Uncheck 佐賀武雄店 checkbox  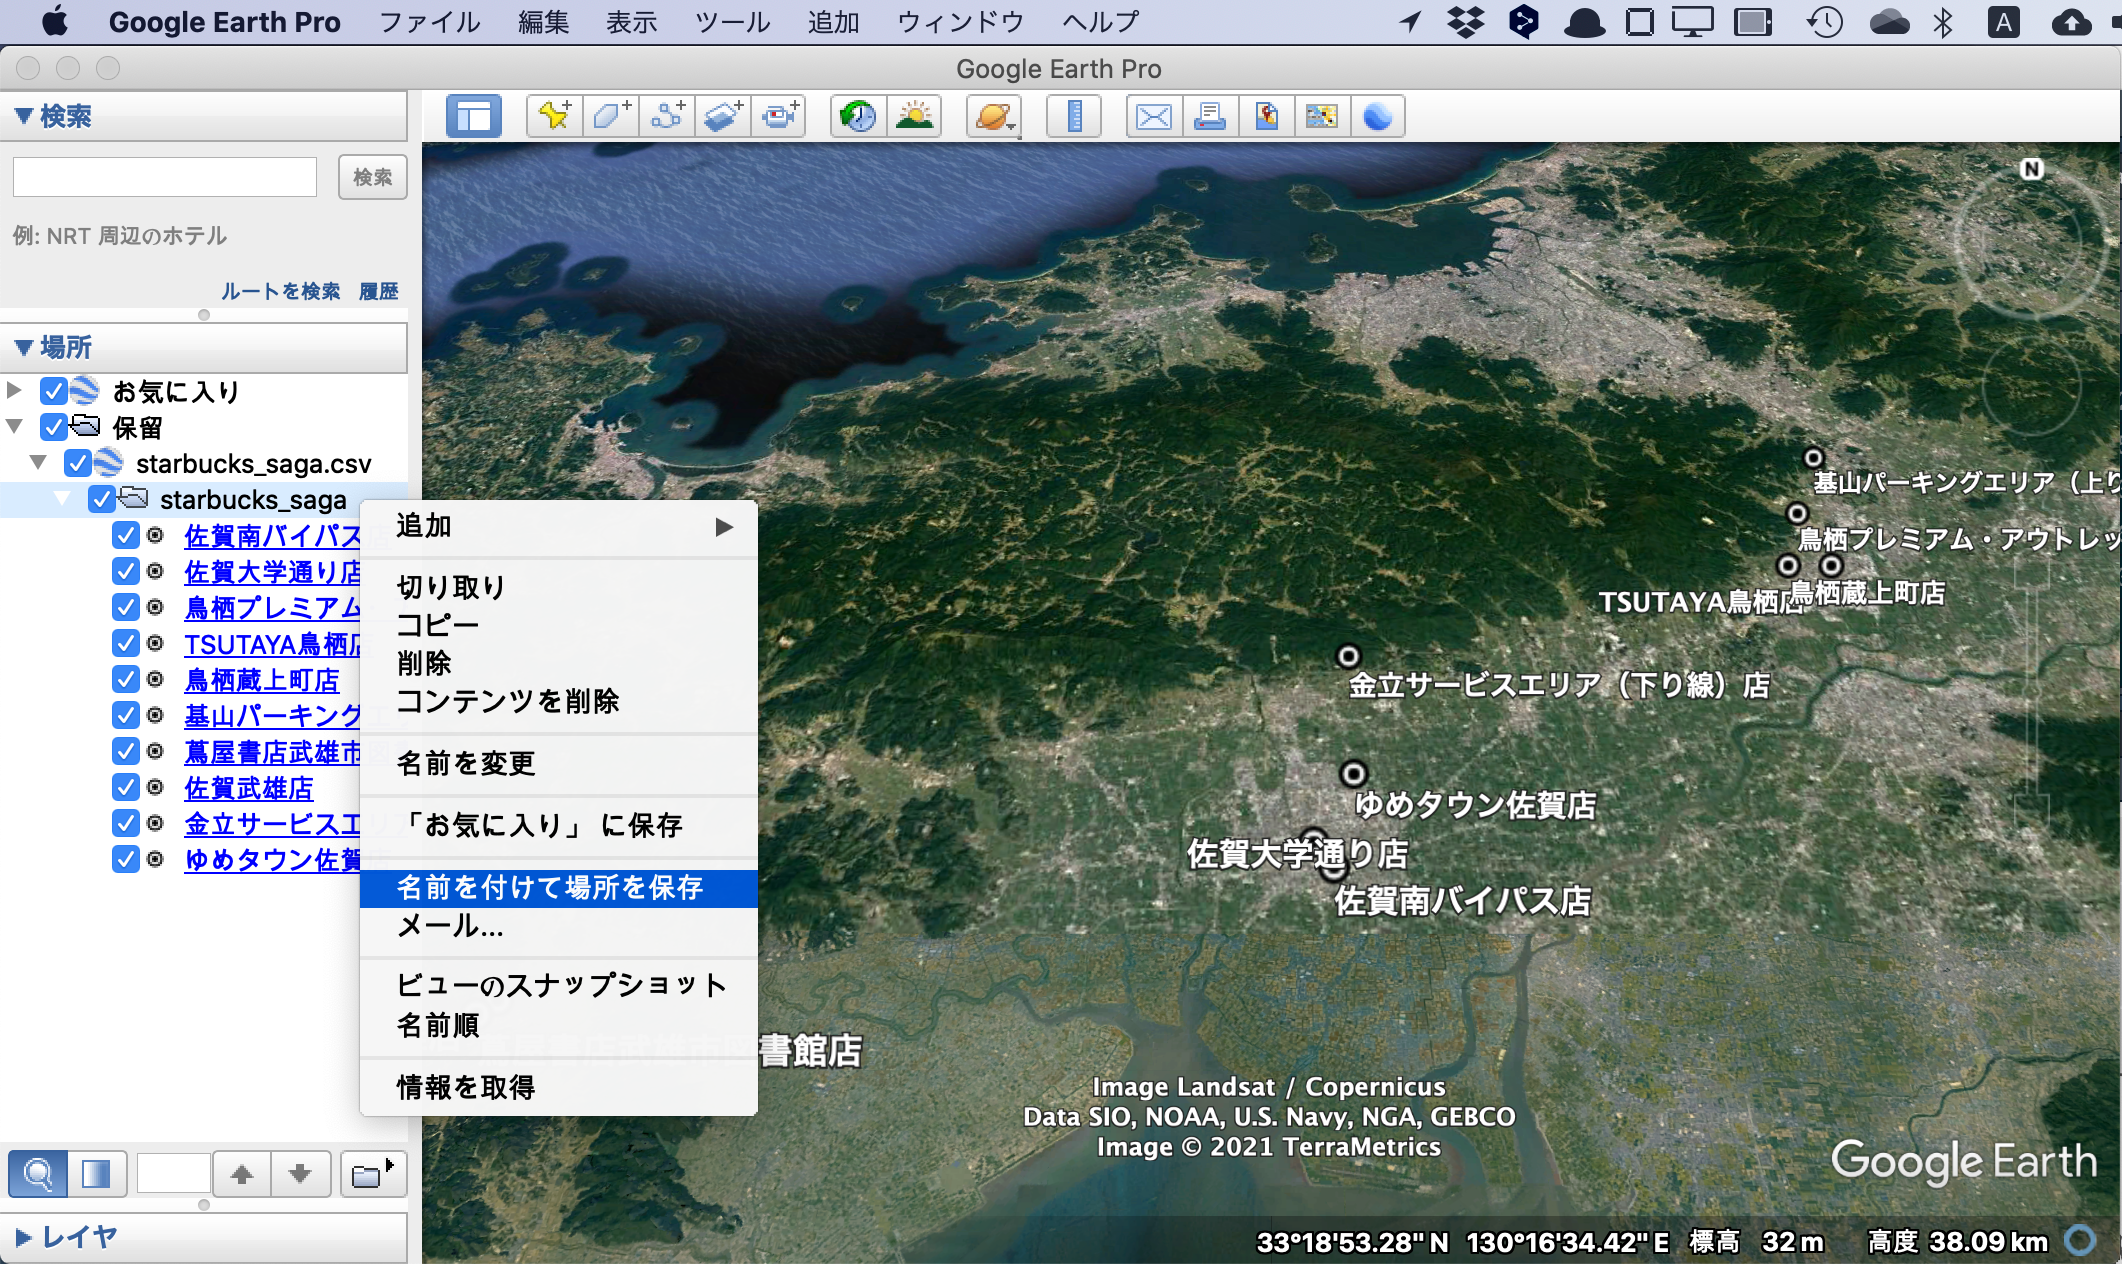tap(126, 787)
